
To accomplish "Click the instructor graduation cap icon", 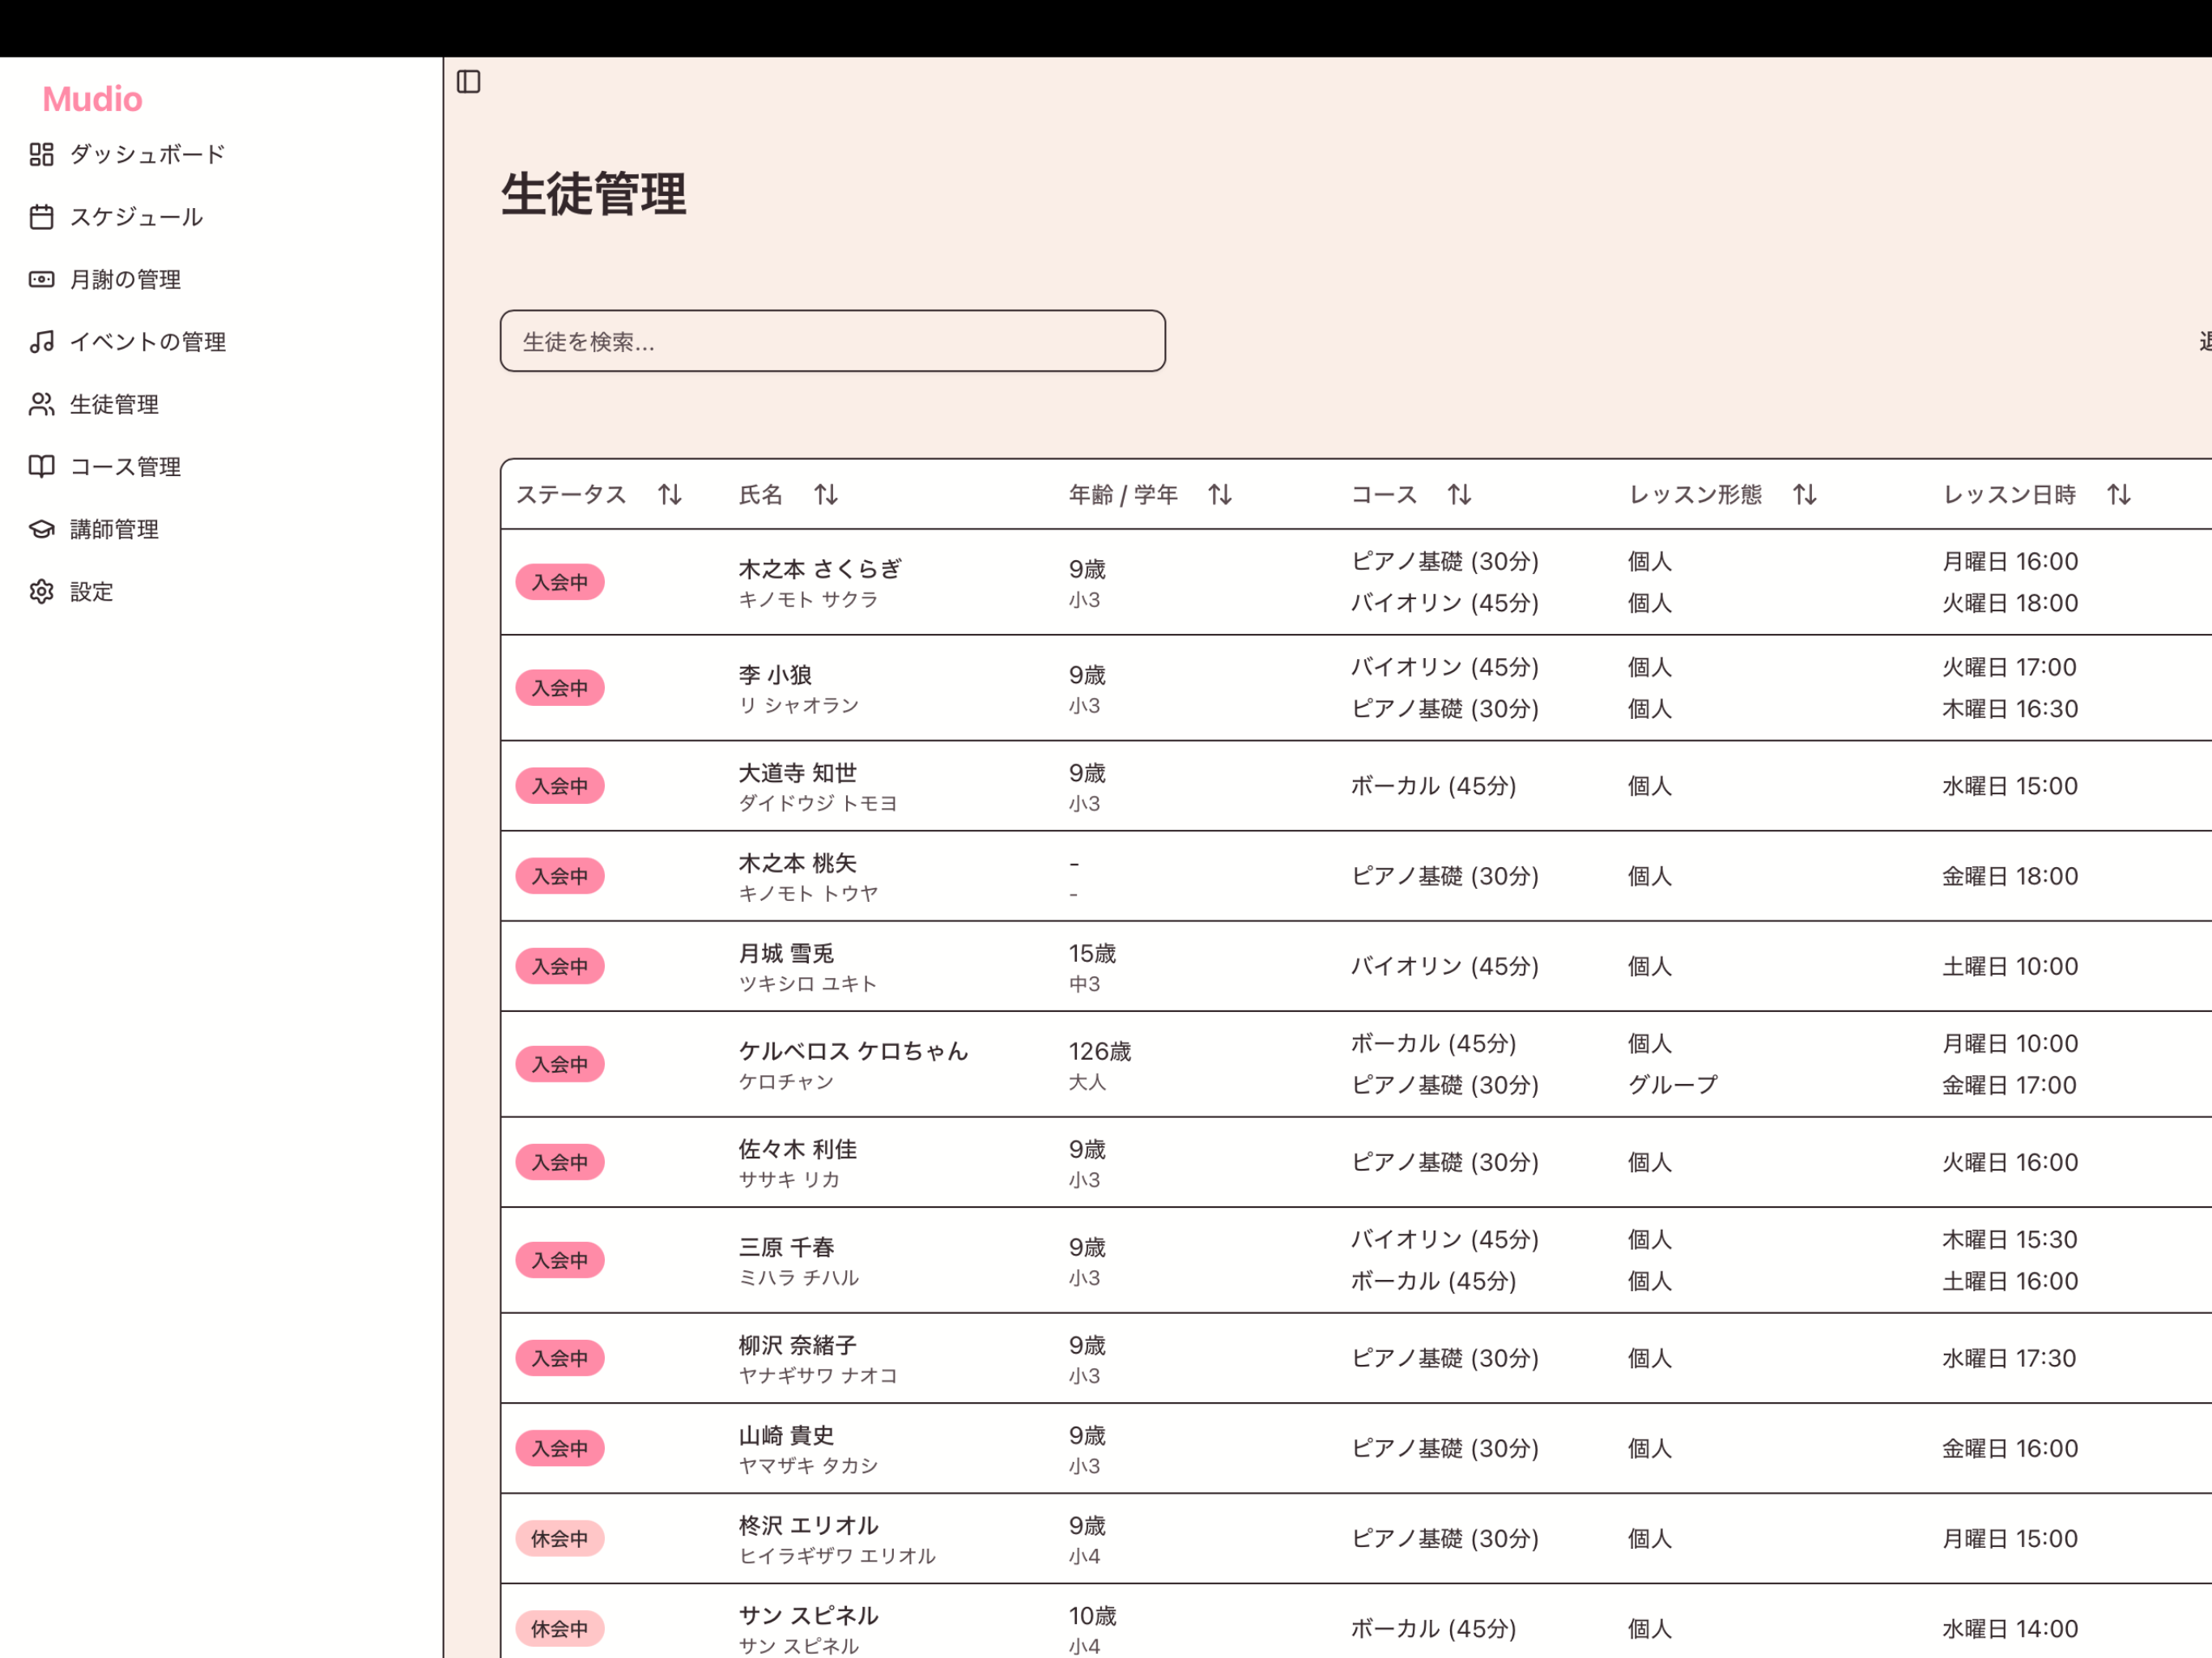I will click(x=41, y=529).
